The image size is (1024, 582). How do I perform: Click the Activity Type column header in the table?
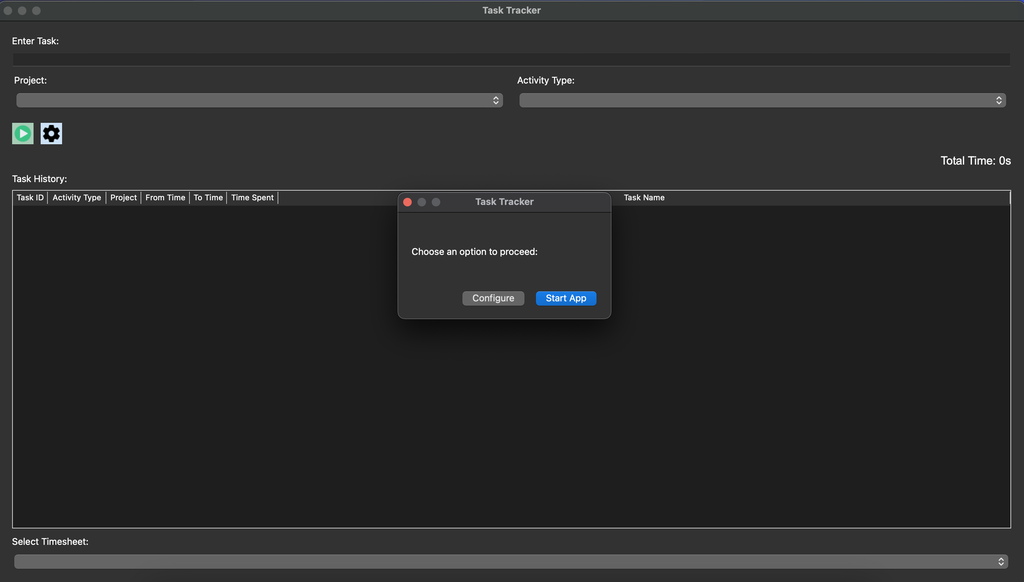click(77, 198)
